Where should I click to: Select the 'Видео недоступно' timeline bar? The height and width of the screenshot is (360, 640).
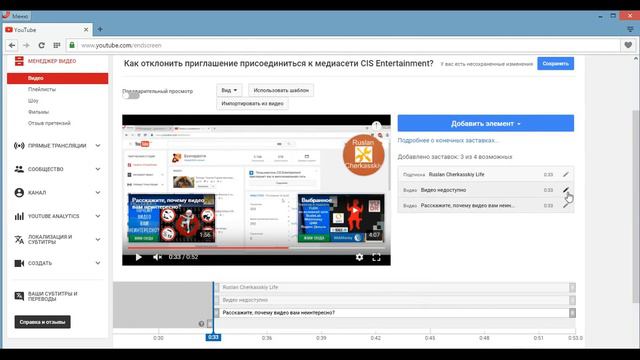(x=394, y=300)
